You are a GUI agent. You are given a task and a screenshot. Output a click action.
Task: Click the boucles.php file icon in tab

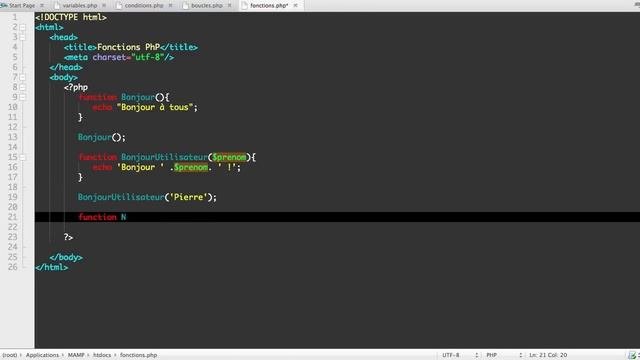186,5
